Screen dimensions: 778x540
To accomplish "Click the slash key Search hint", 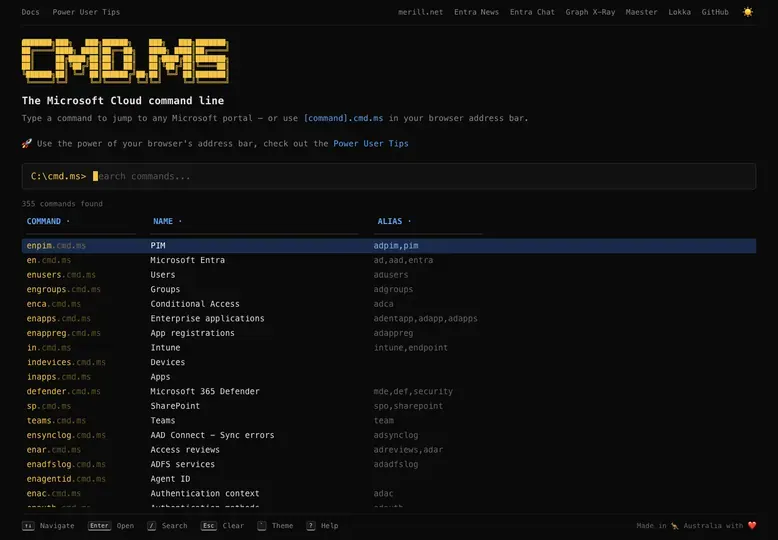I will pyautogui.click(x=167, y=526).
